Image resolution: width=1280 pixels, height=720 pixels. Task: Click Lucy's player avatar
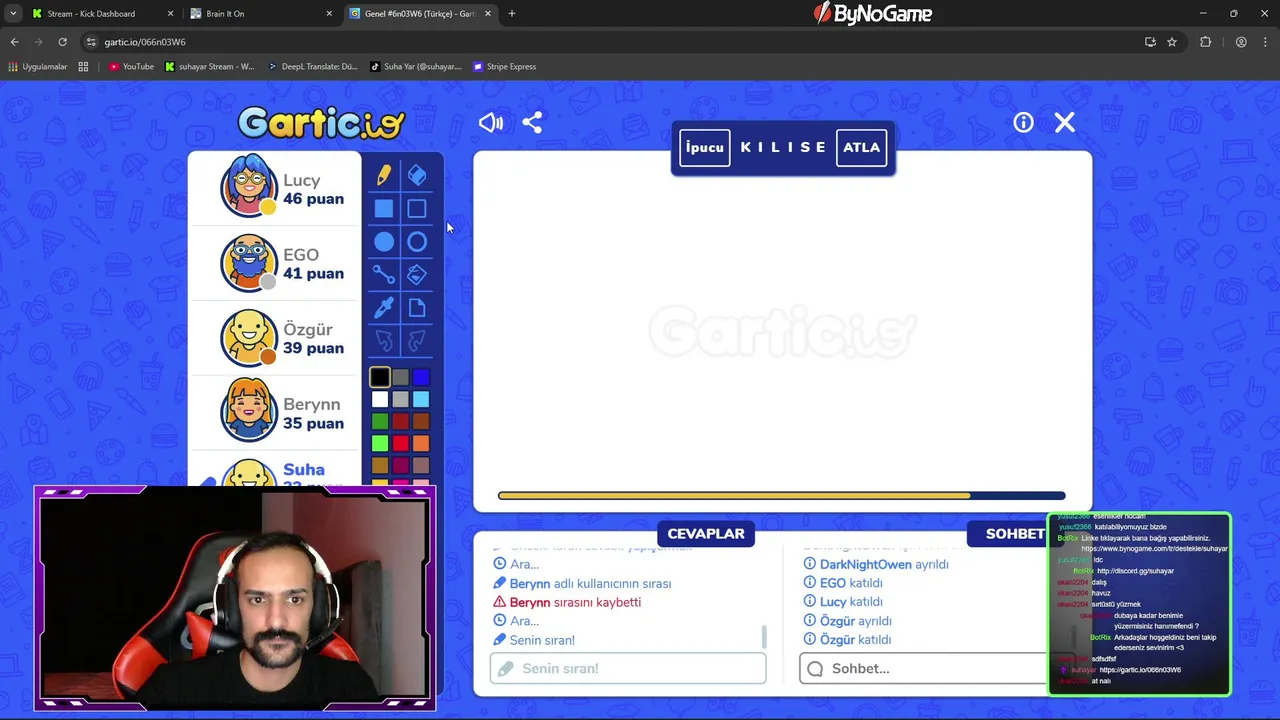(249, 186)
